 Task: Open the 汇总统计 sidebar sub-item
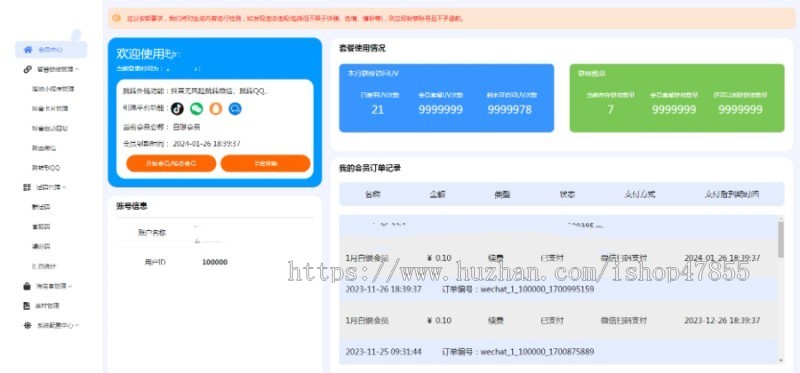pos(44,266)
